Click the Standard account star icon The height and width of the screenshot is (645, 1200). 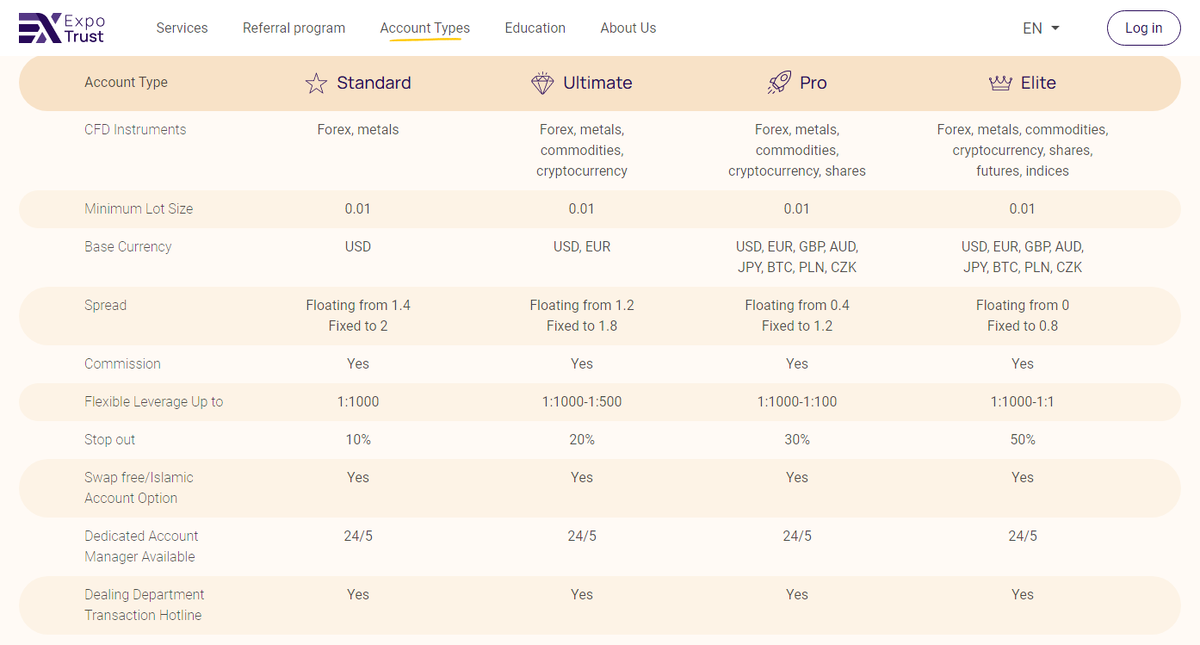pyautogui.click(x=316, y=83)
